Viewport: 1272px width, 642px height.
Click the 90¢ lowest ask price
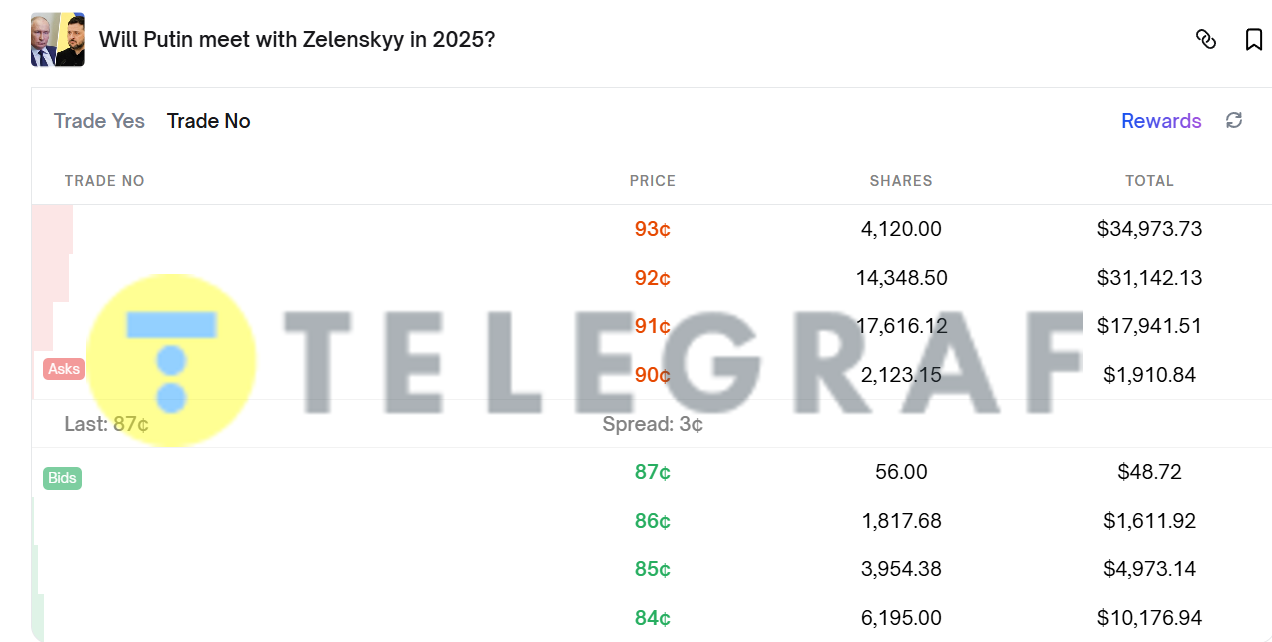pos(652,375)
